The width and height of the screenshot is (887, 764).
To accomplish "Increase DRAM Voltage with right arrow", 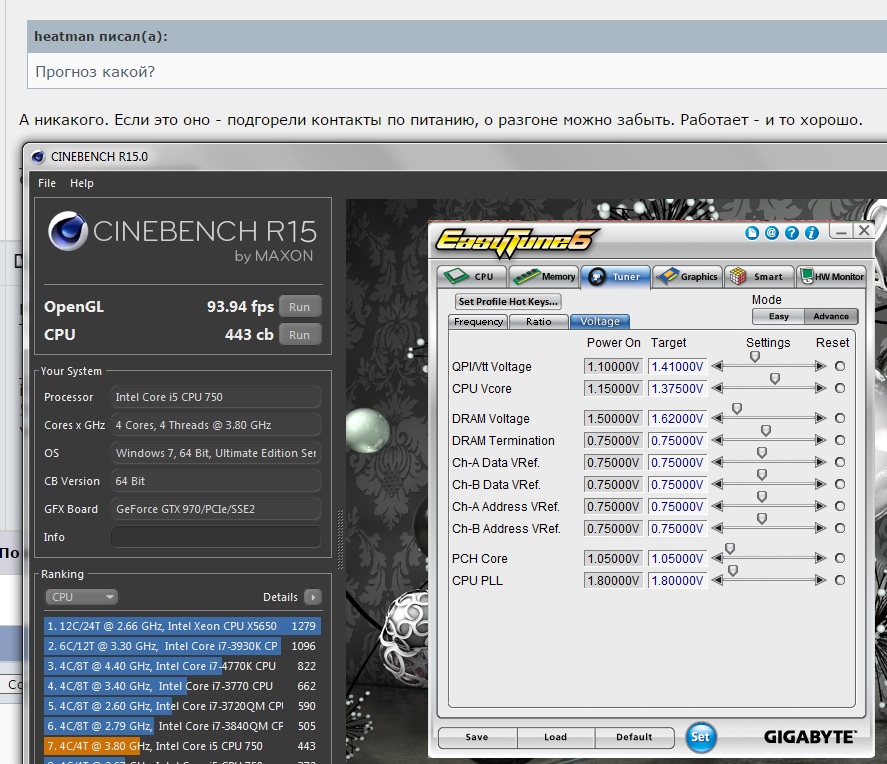I will point(821,418).
